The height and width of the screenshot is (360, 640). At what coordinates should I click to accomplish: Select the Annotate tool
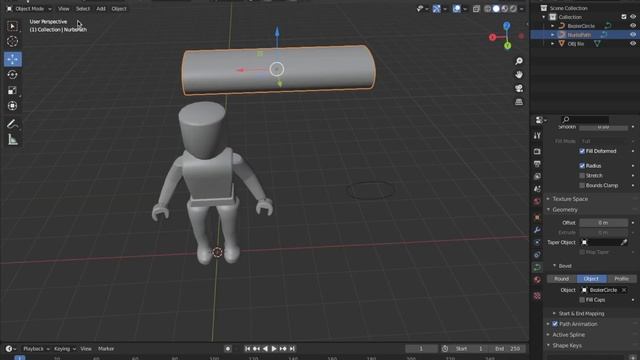point(13,124)
